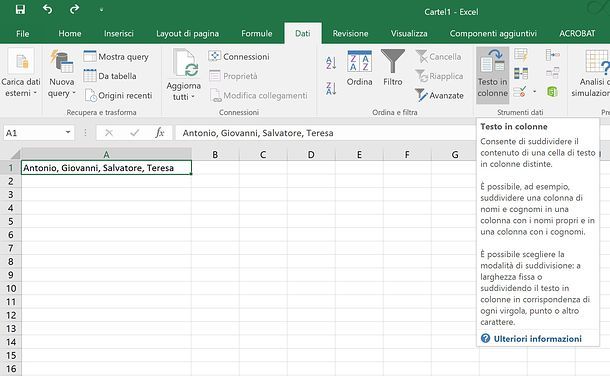The image size is (610, 376).
Task: Open the File tab
Action: [23, 33]
